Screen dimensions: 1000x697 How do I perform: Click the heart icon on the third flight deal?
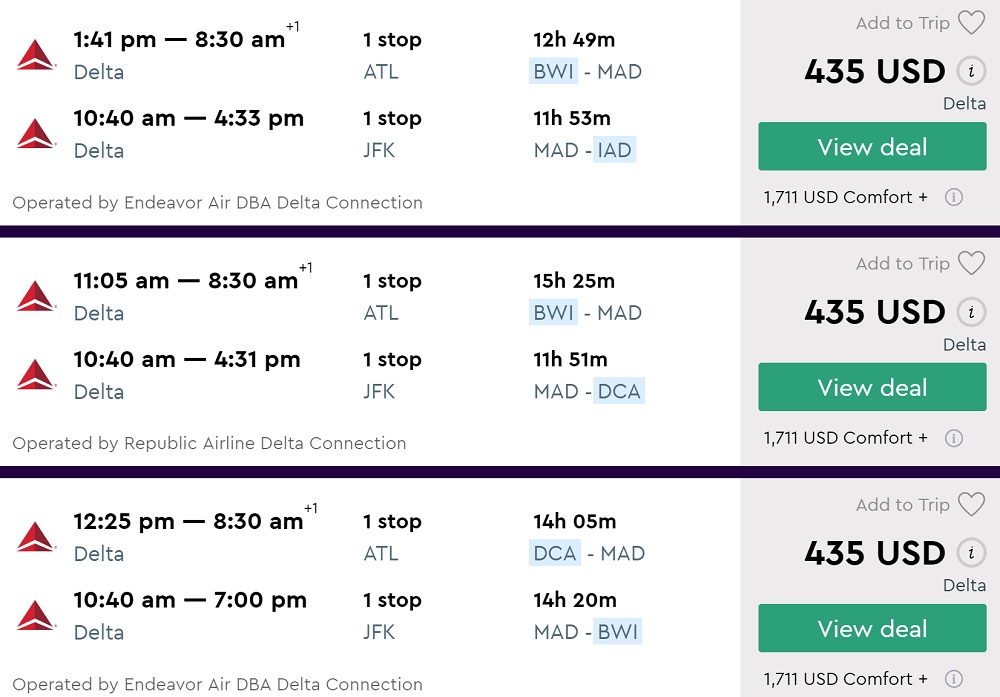coord(971,505)
